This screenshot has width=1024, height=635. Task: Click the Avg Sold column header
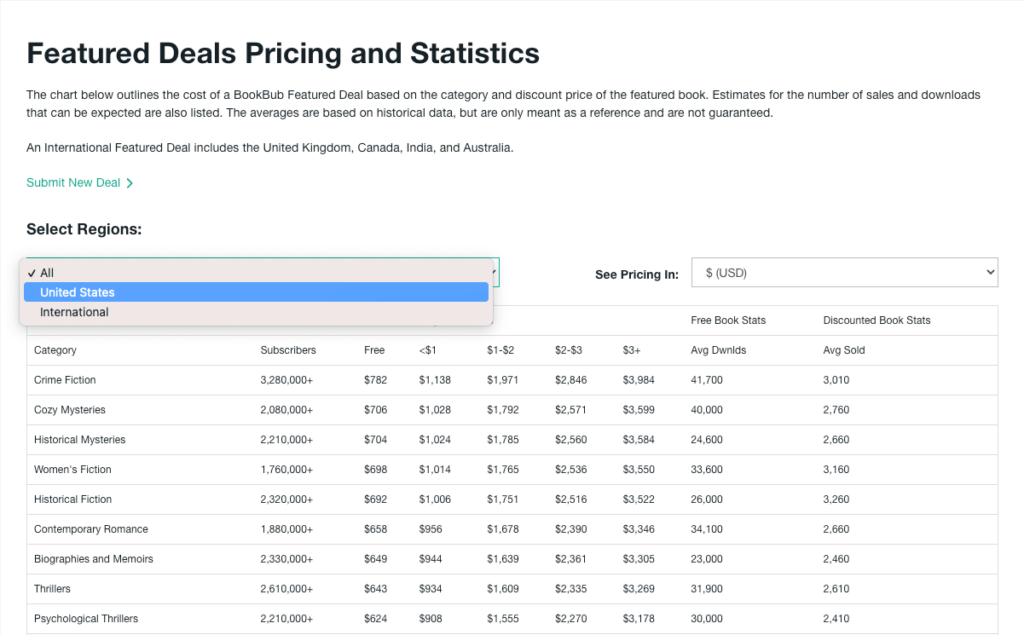pos(844,350)
